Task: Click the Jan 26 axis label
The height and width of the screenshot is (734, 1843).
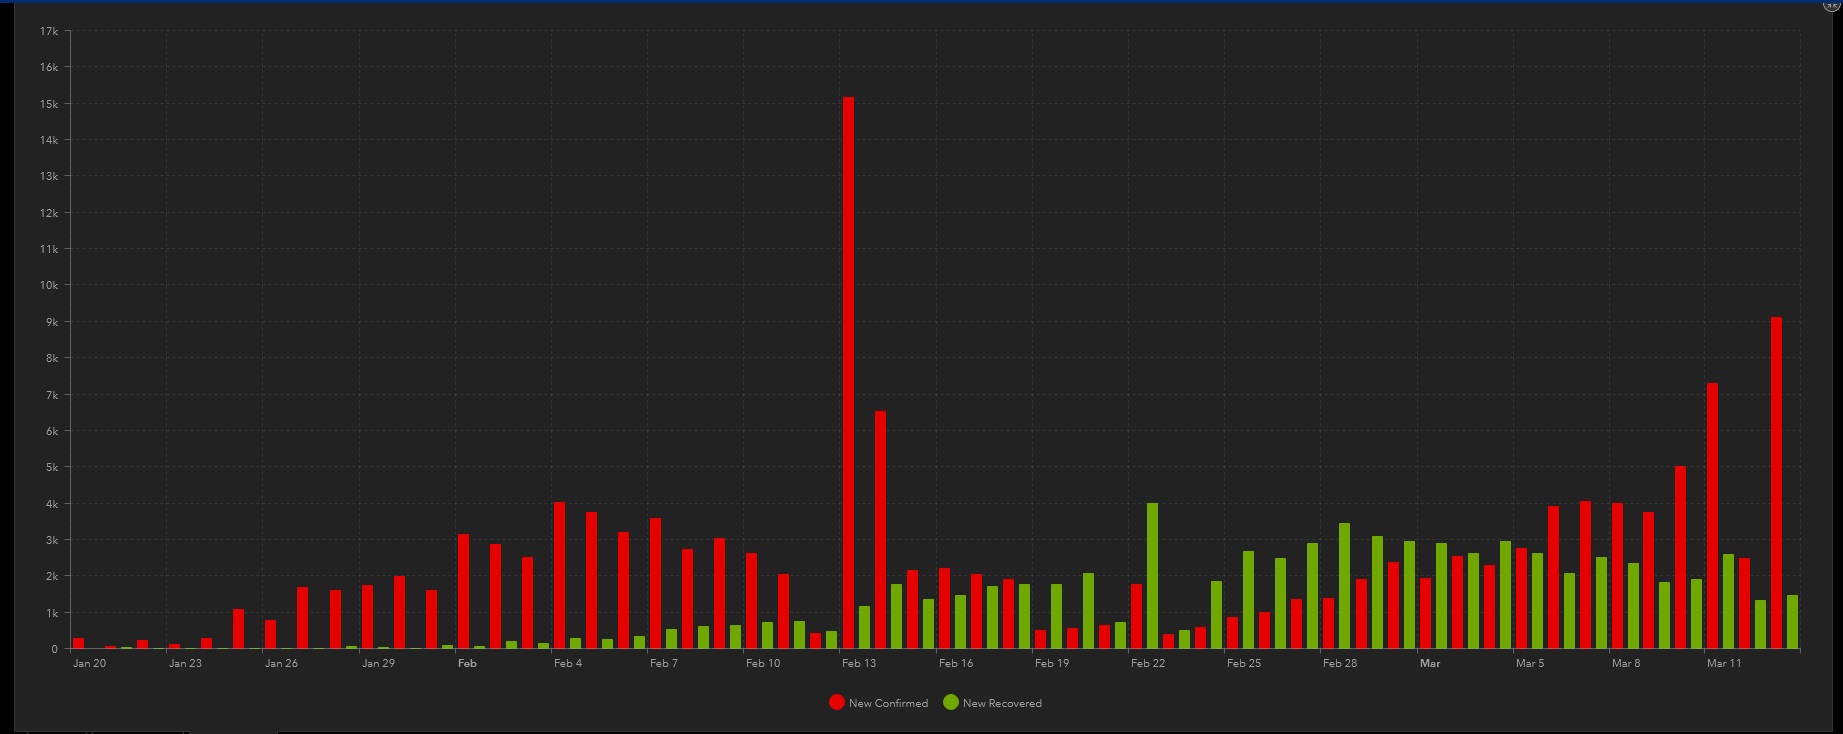Action: pyautogui.click(x=281, y=663)
